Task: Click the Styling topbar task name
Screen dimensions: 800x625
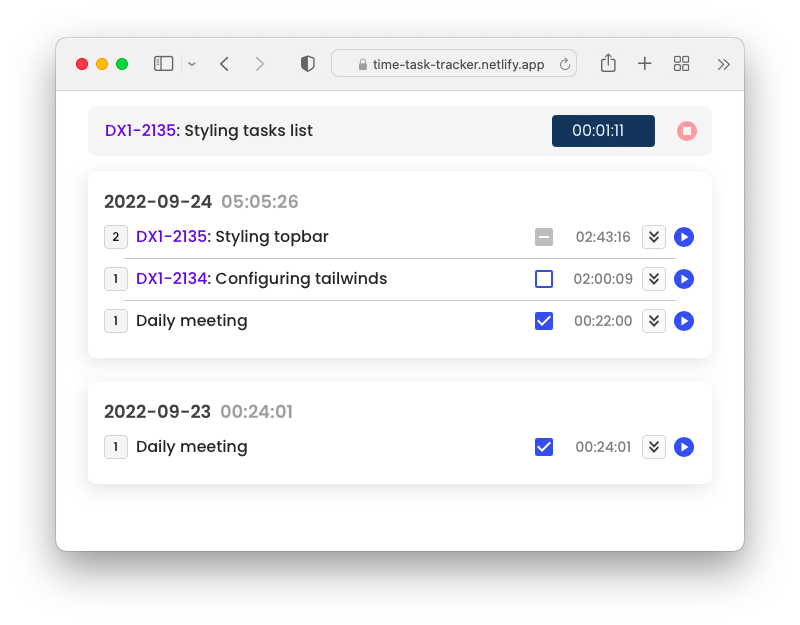Action: (272, 237)
